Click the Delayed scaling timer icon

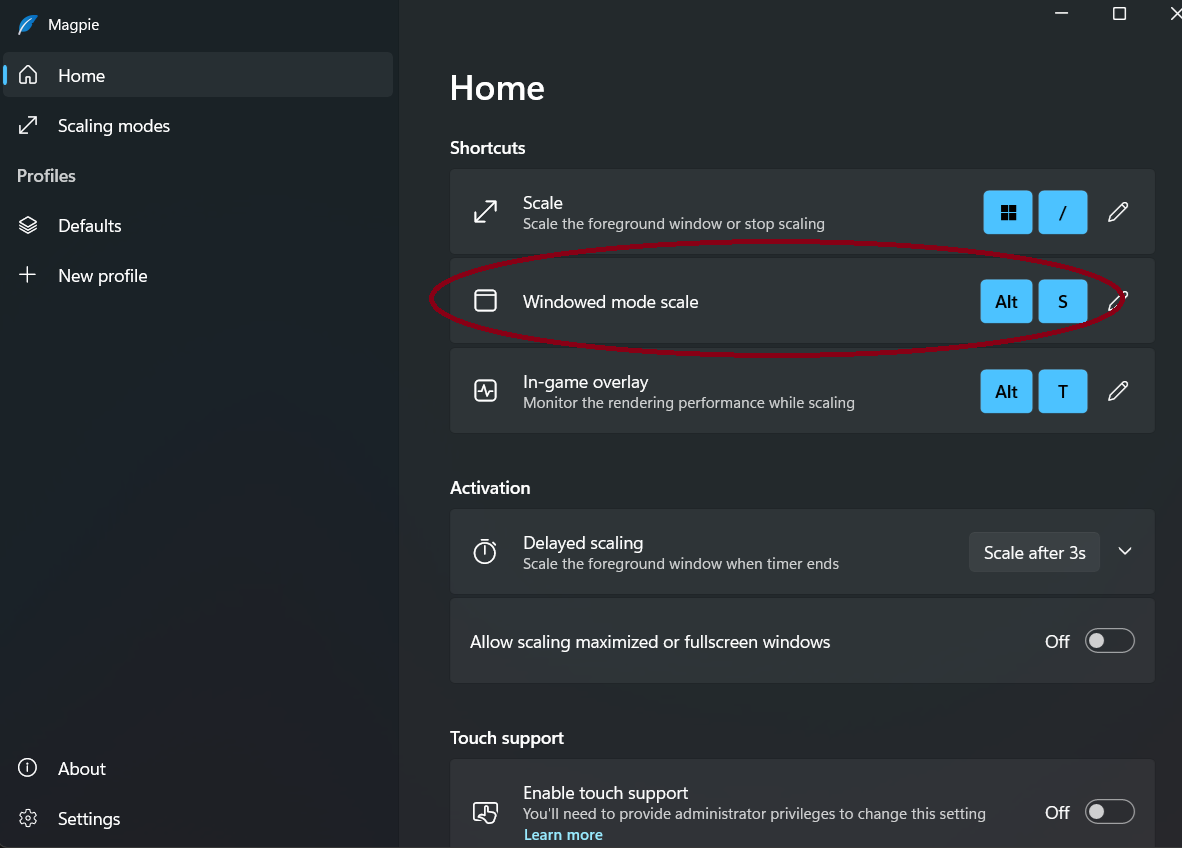(485, 552)
